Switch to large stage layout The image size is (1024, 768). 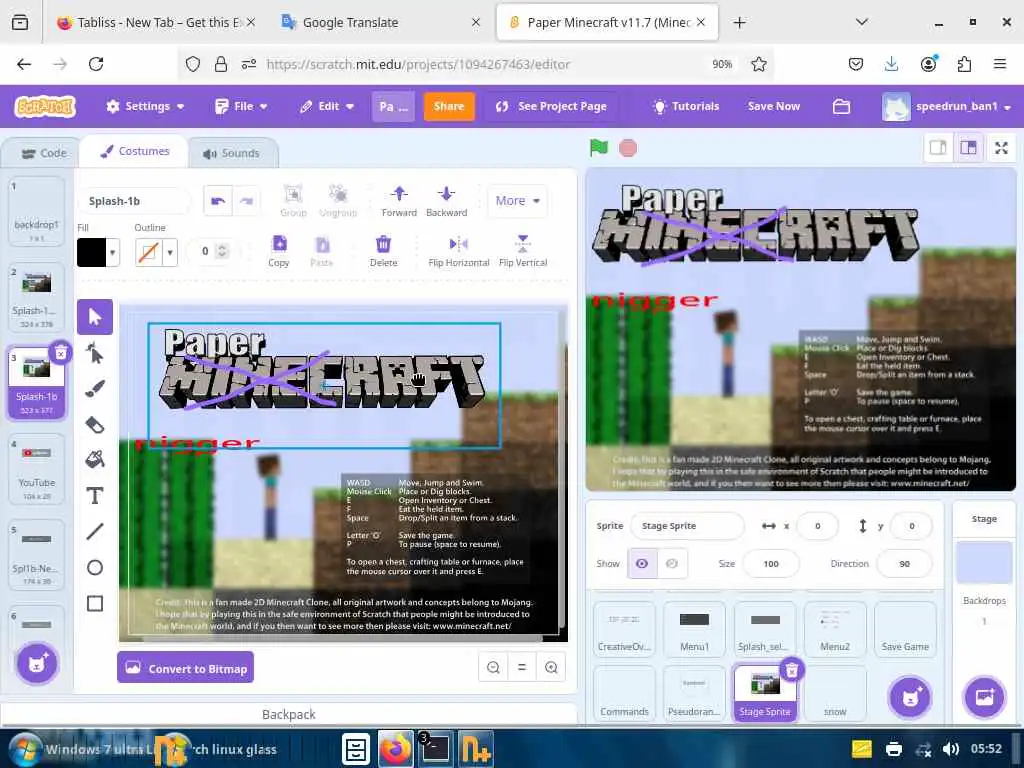pos(968,148)
